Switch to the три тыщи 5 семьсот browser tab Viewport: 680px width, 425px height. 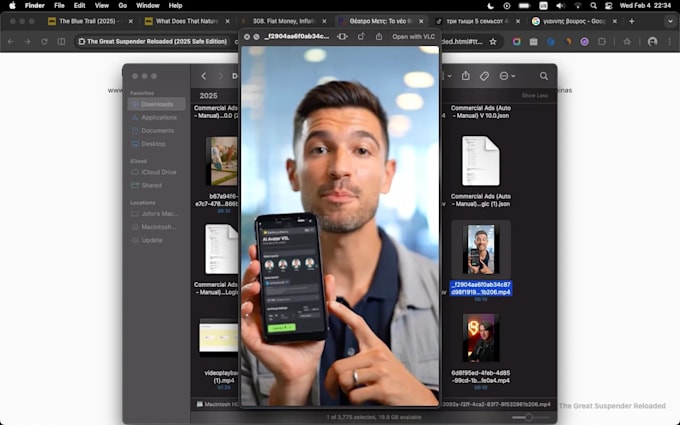[475, 21]
